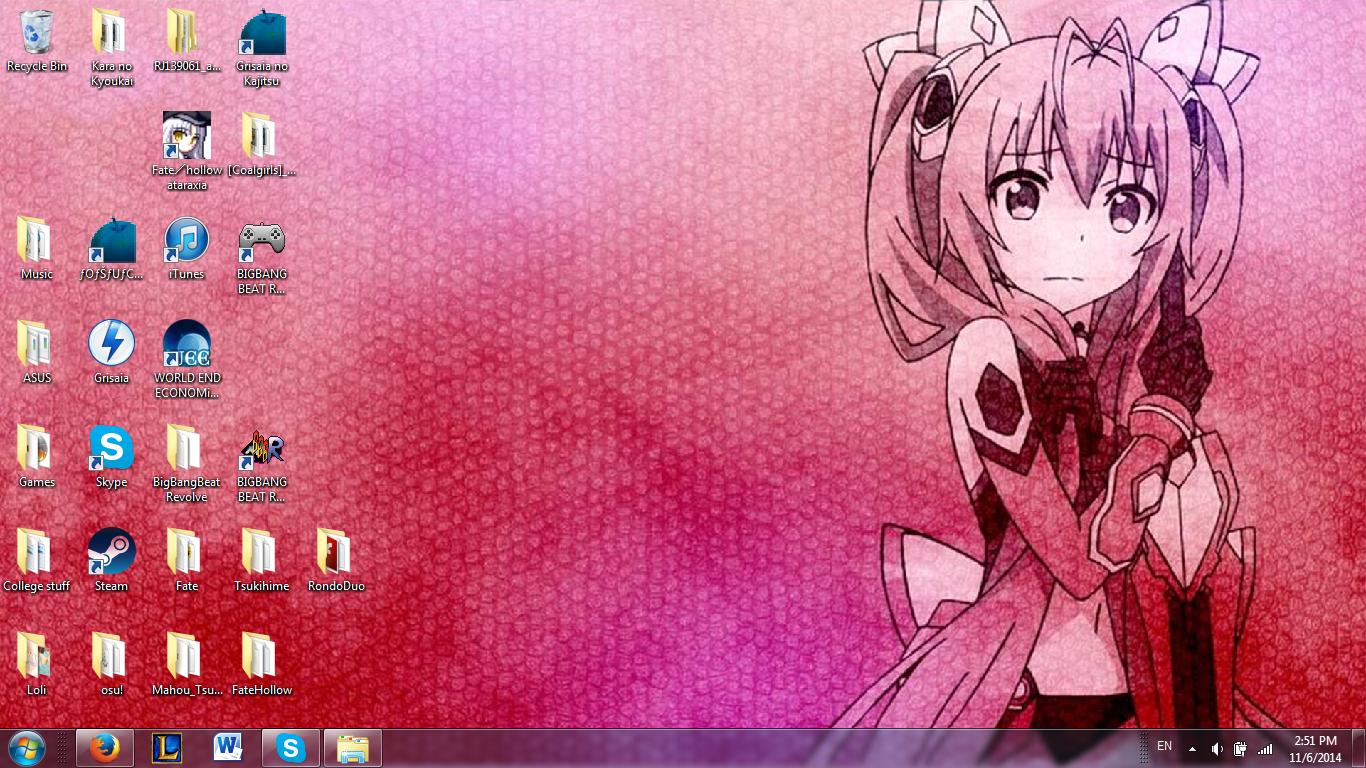Image resolution: width=1366 pixels, height=768 pixels.
Task: Launch League of Legends from taskbar
Action: [166, 748]
